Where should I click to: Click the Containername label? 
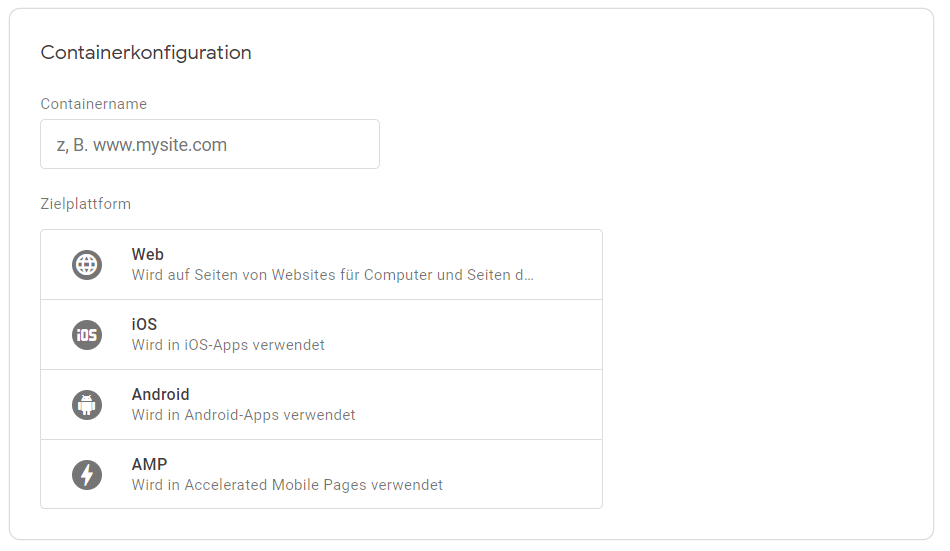coord(93,104)
